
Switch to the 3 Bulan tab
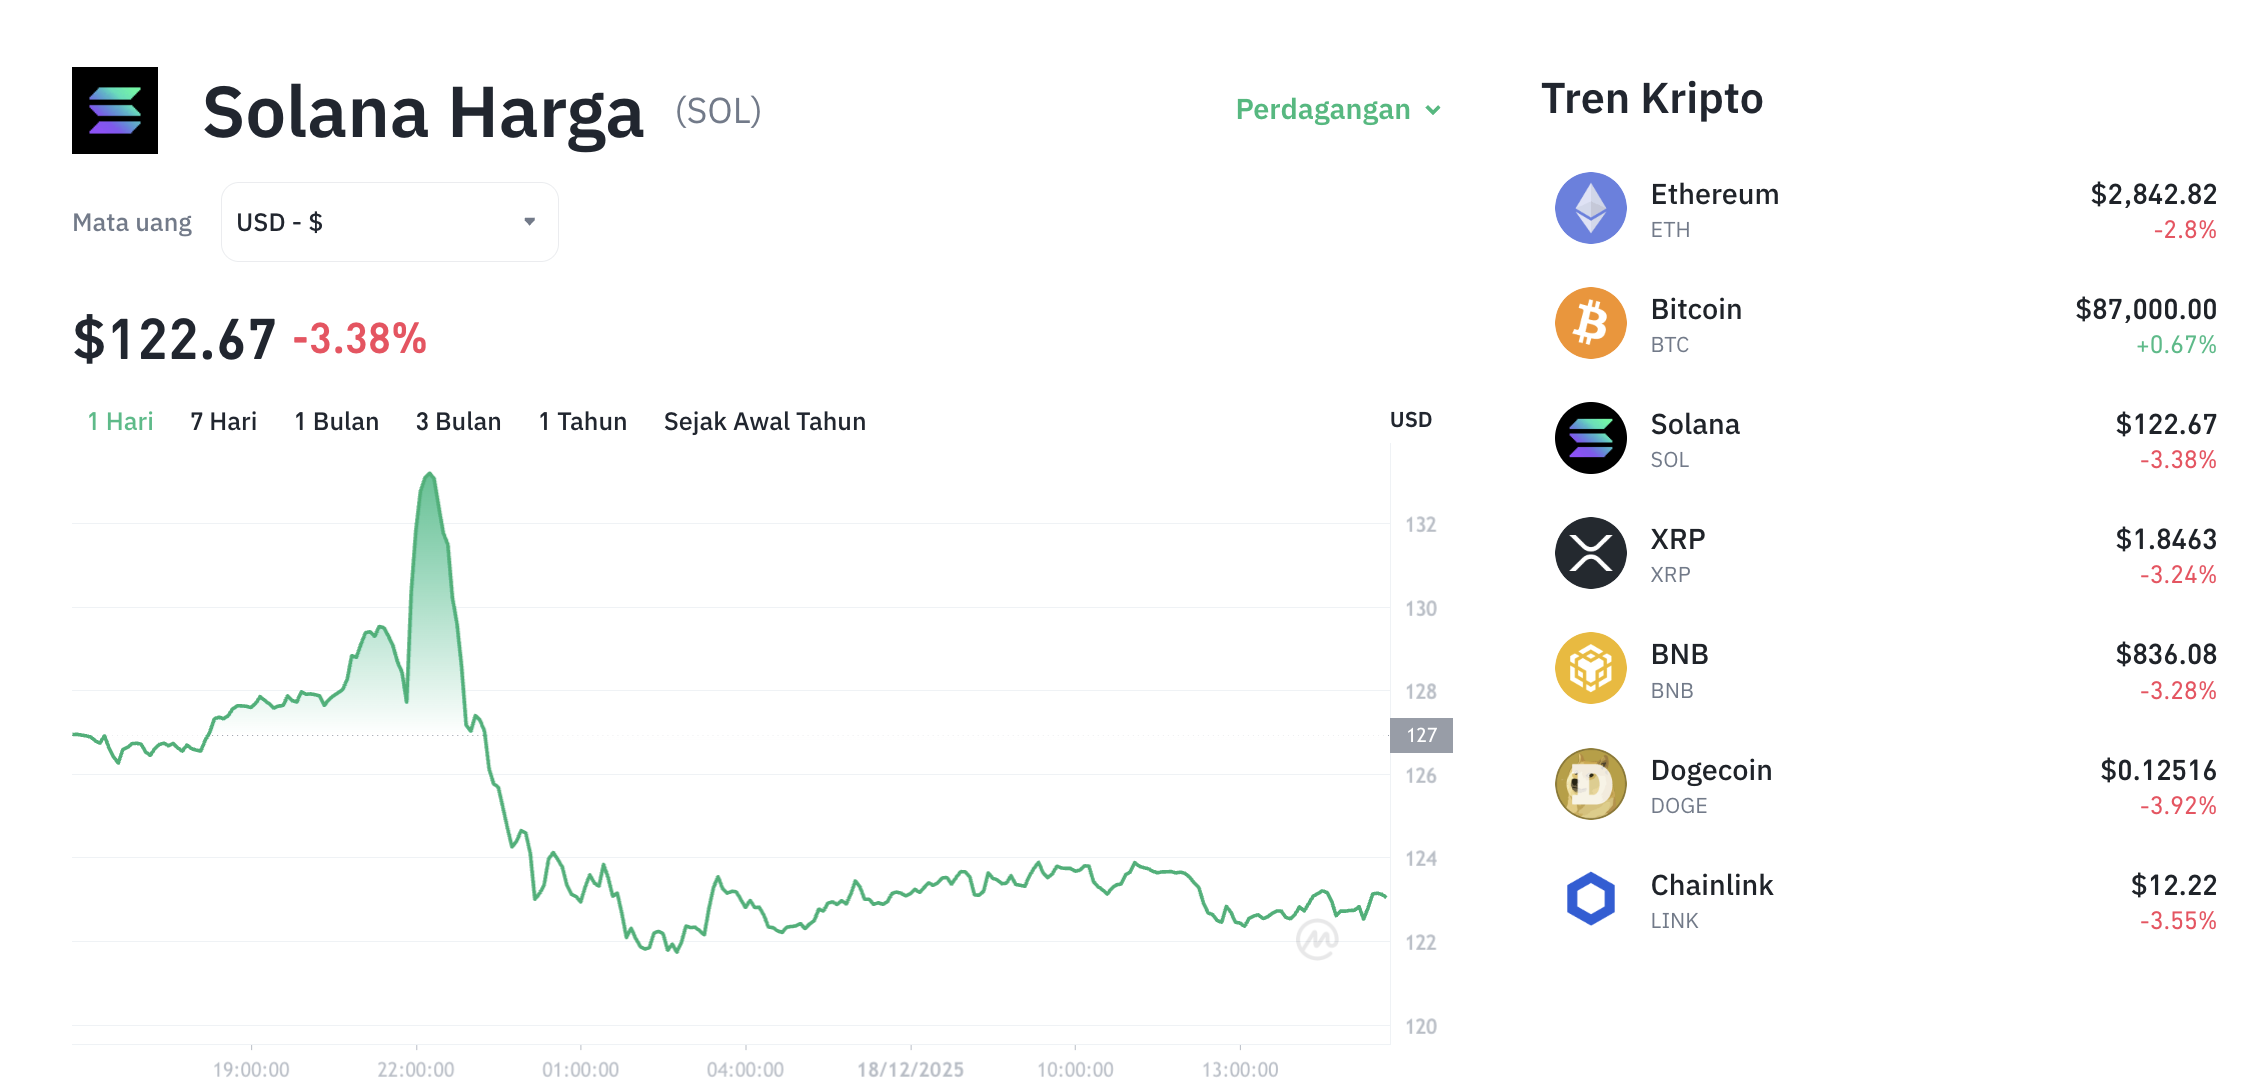click(x=458, y=421)
